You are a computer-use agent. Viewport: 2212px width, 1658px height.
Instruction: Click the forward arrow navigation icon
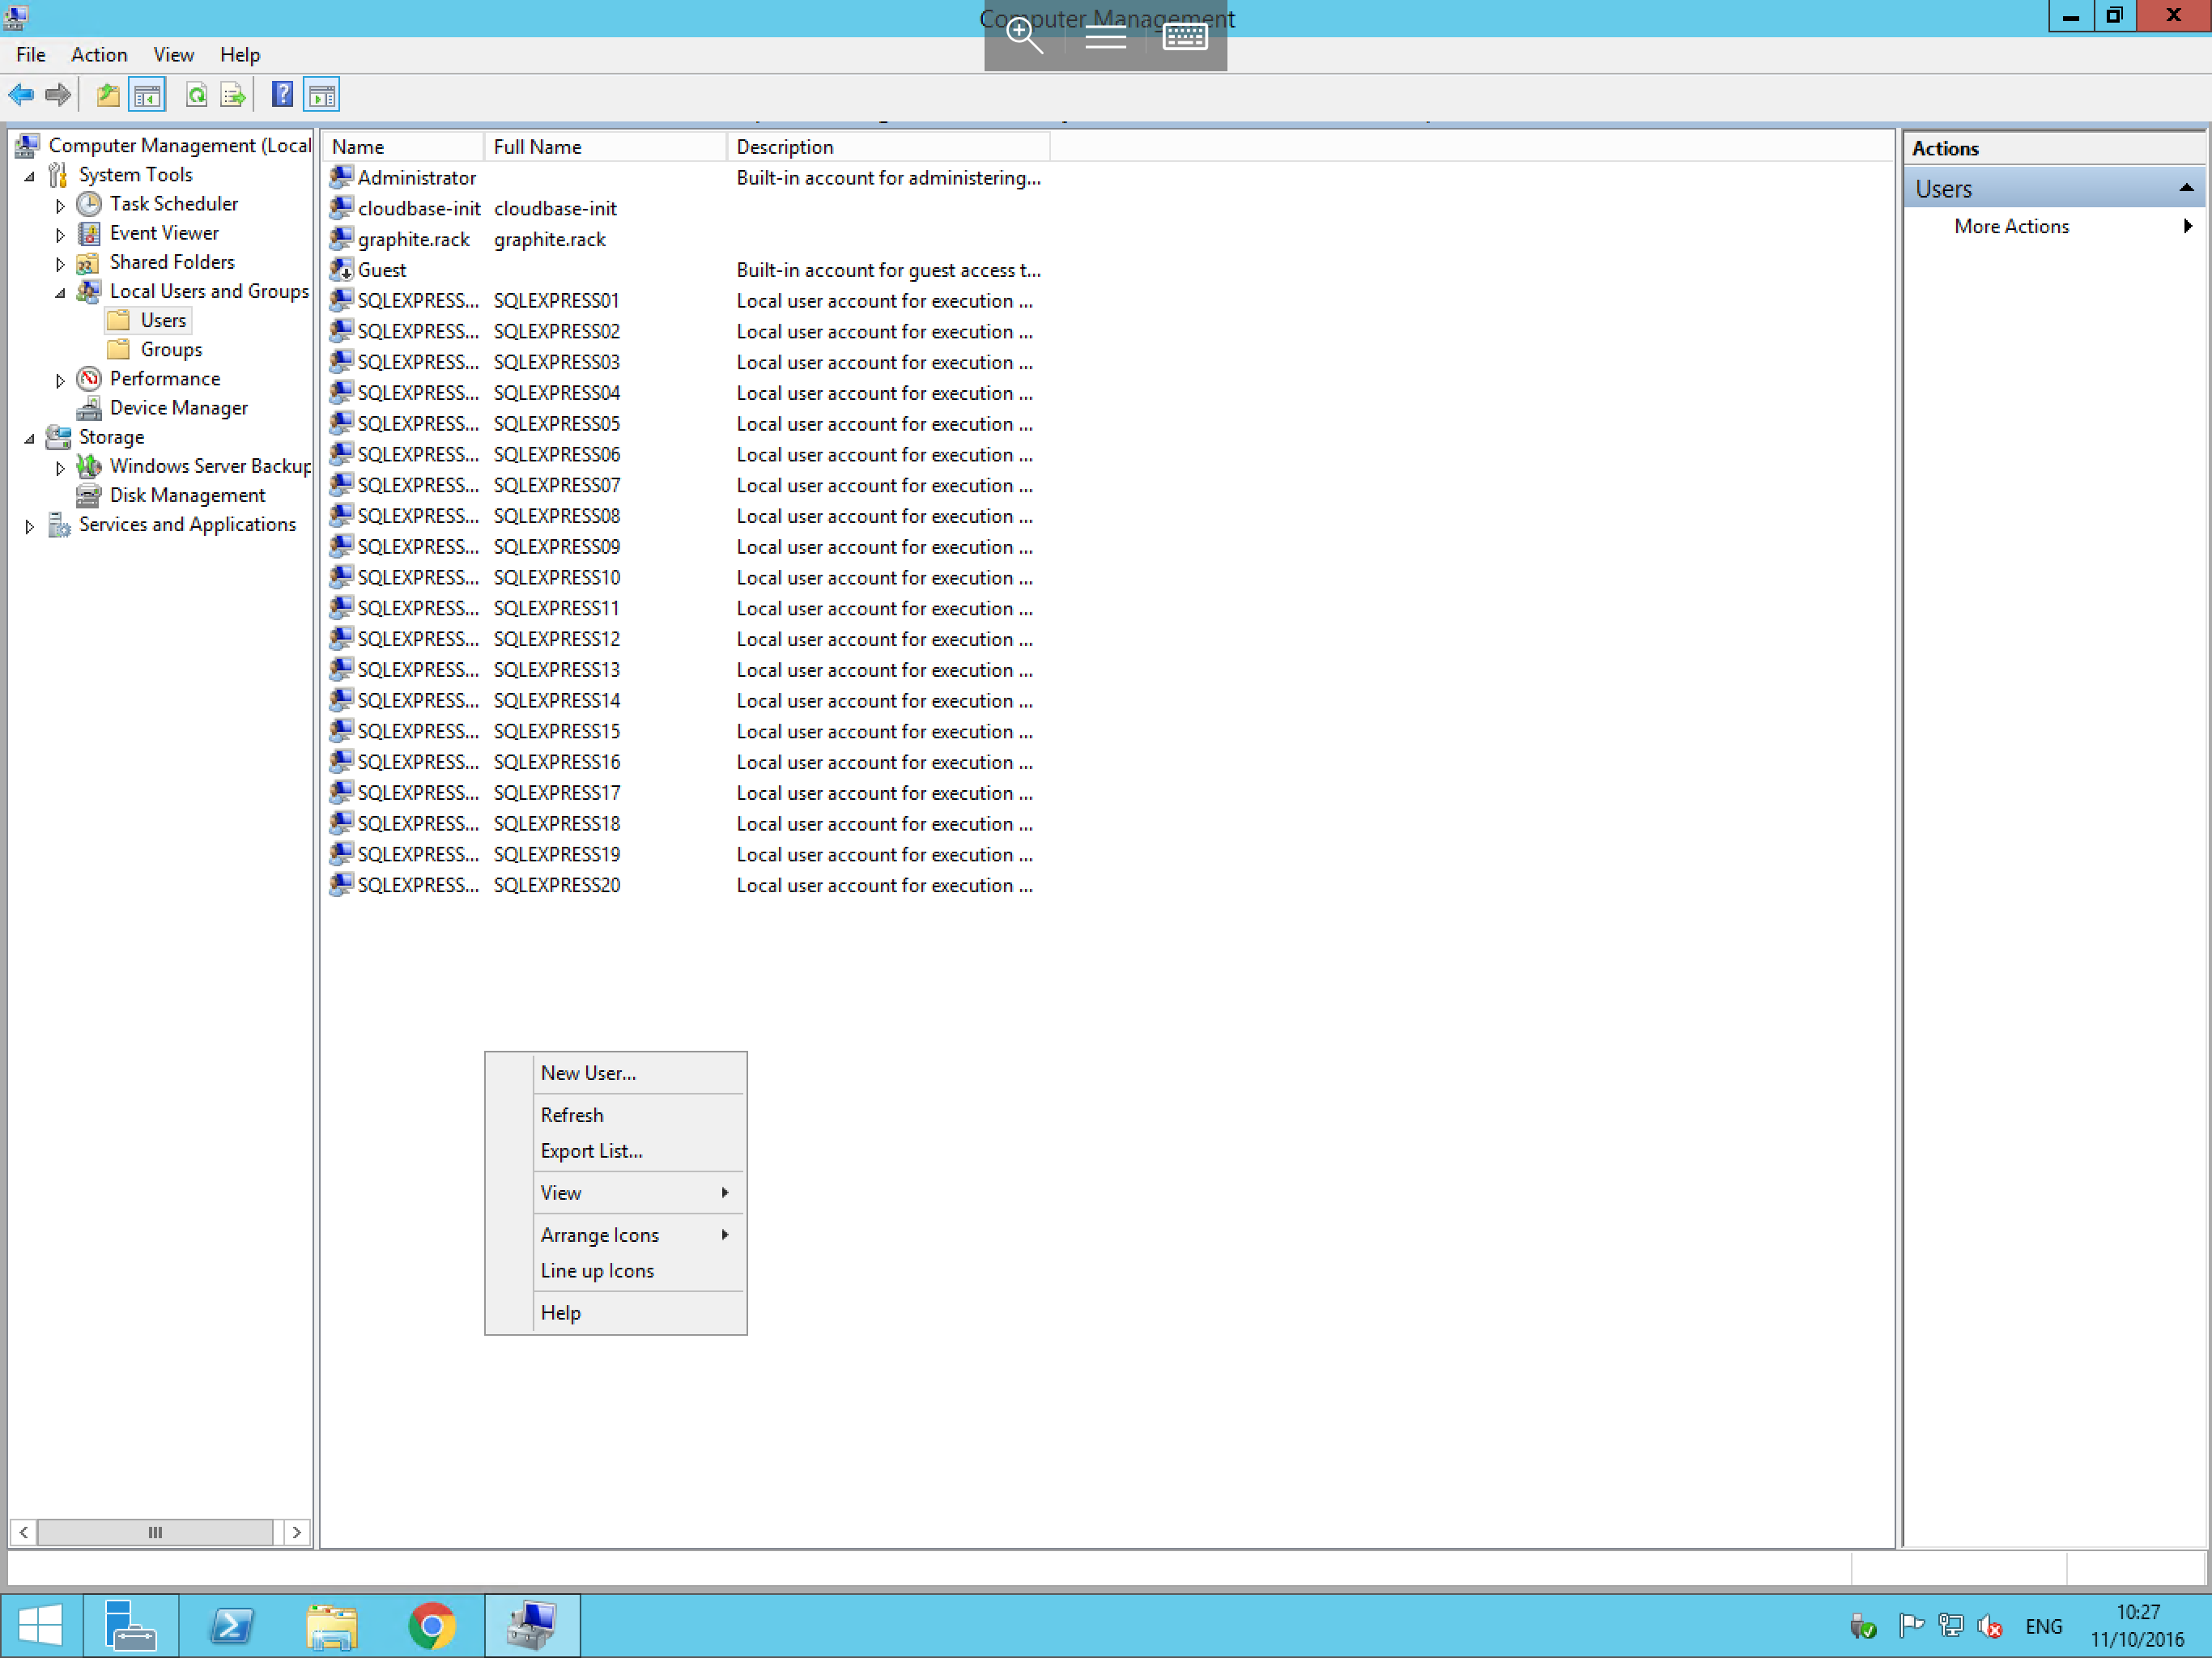[57, 94]
